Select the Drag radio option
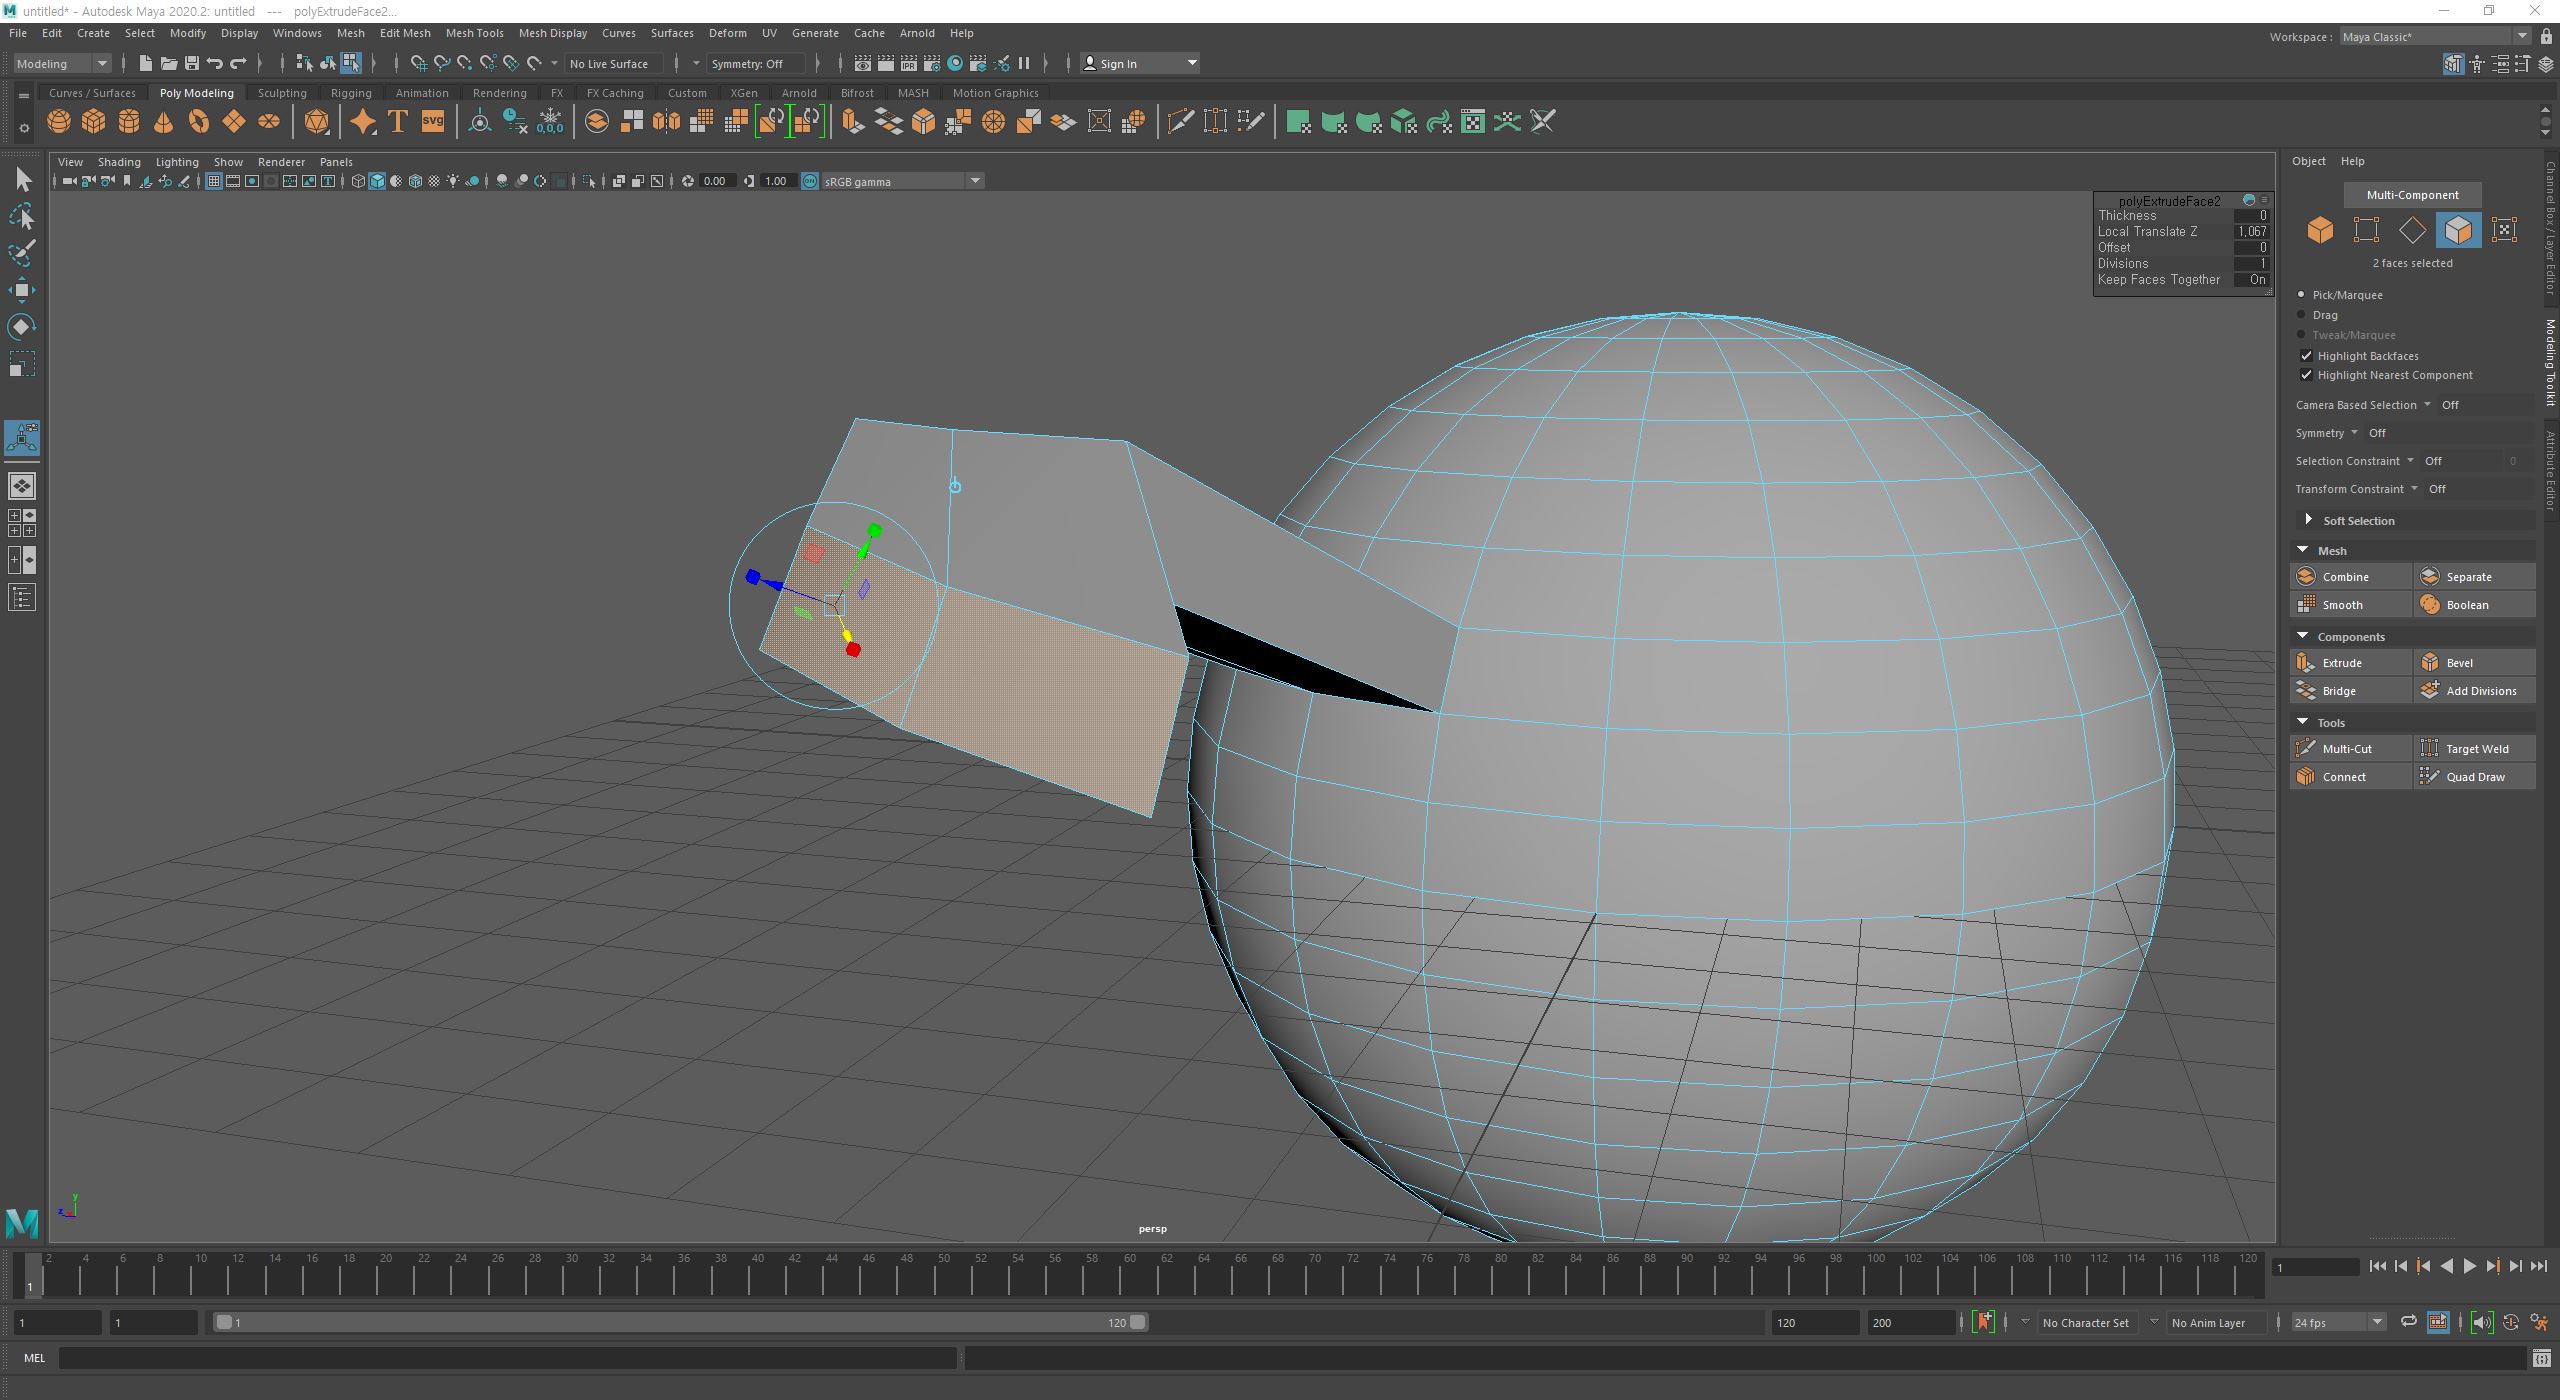Screen dimensions: 2560x1400 [x=2302, y=315]
